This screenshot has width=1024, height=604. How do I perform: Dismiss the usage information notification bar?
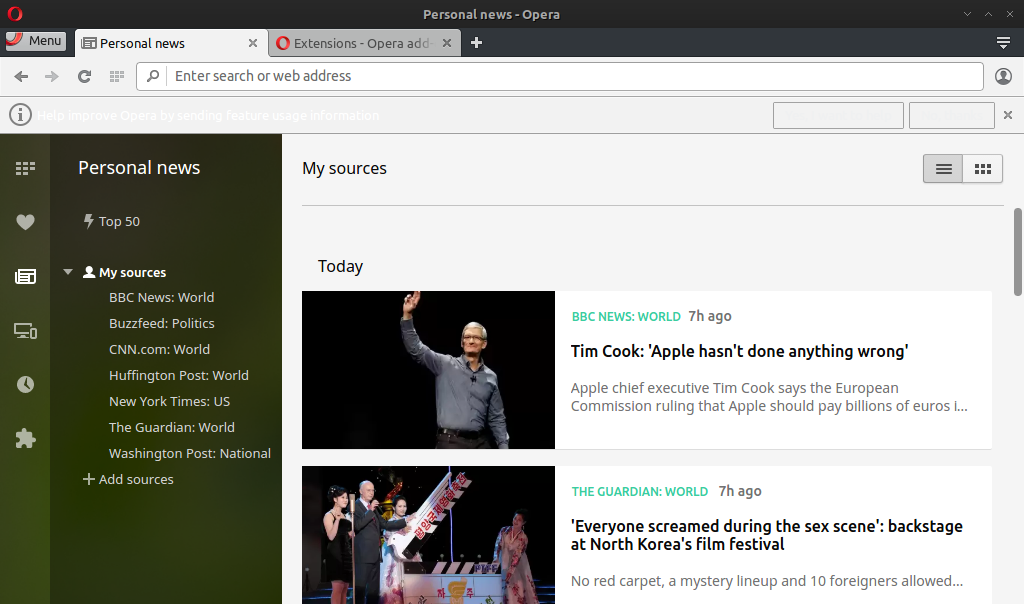[1008, 115]
